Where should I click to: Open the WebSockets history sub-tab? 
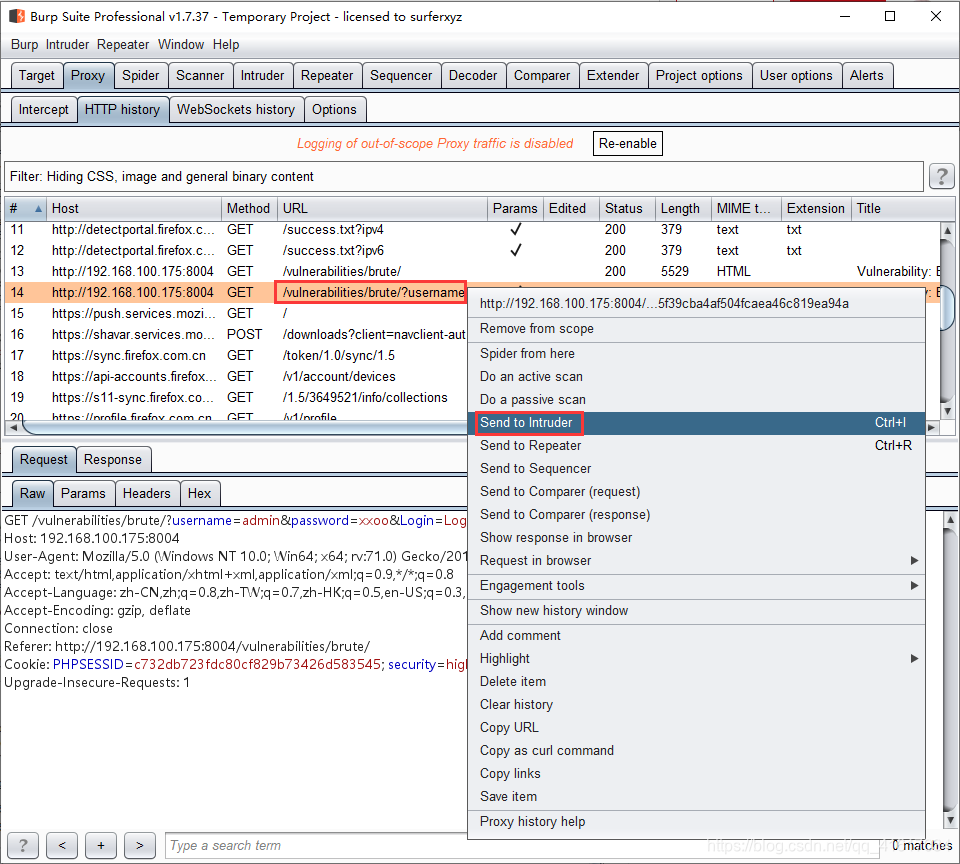tap(236, 110)
